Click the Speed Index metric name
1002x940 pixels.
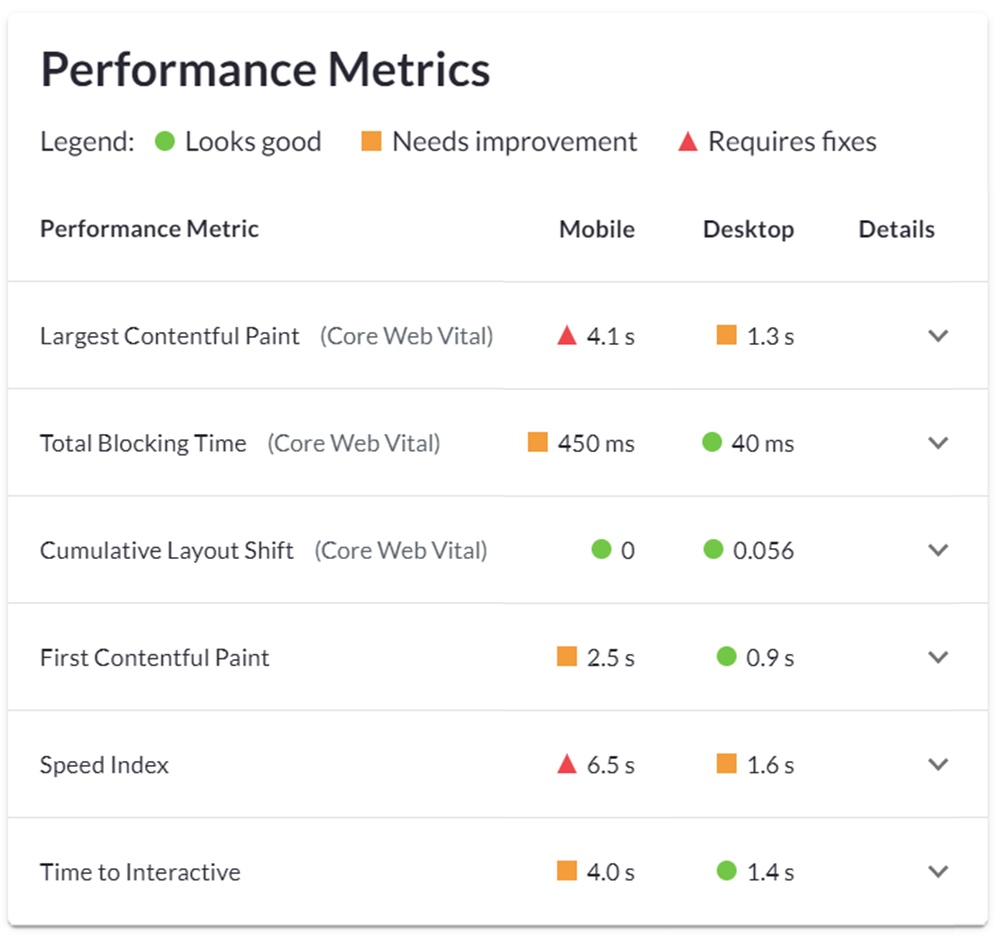point(104,765)
